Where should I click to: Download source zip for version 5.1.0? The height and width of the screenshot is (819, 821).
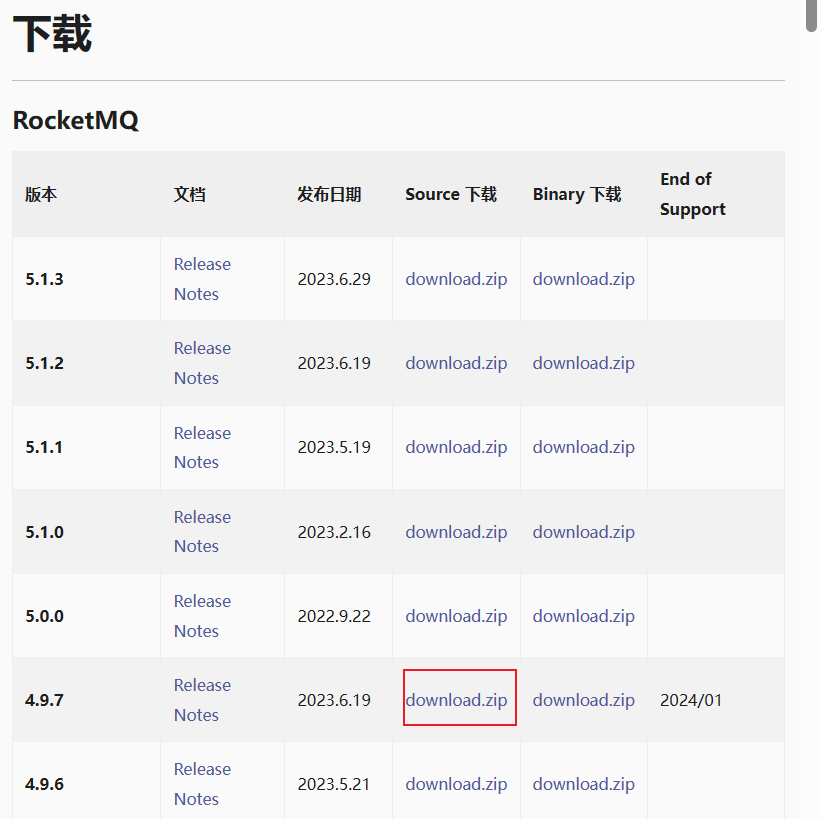tap(456, 532)
